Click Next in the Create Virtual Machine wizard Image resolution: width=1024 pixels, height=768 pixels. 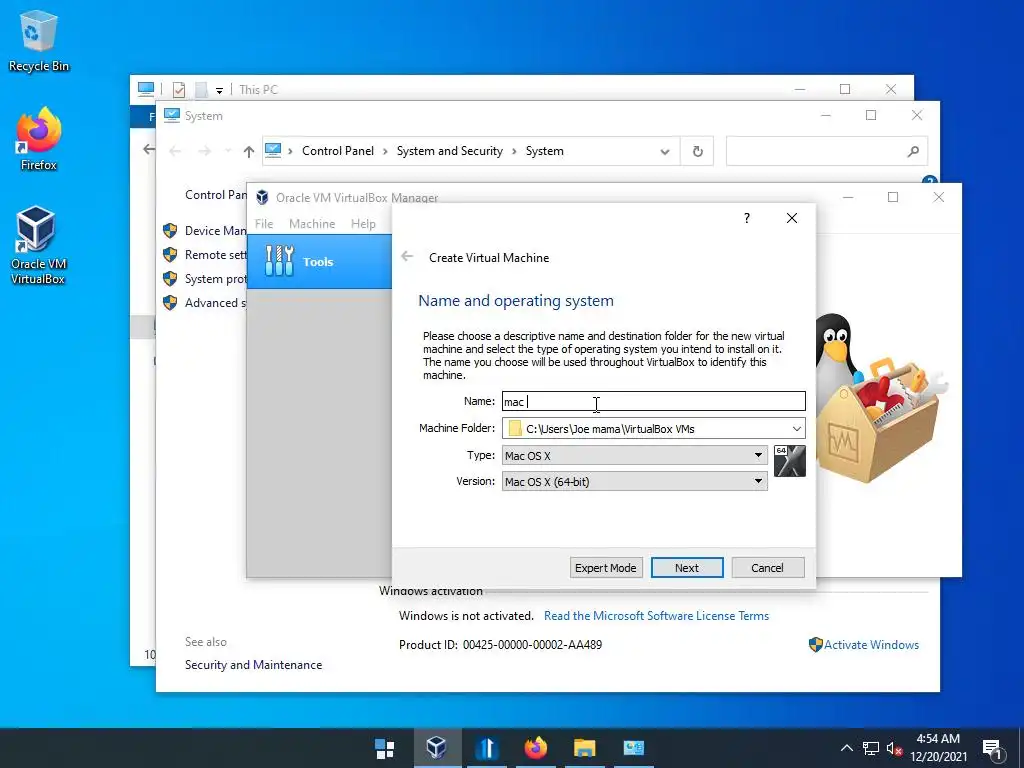coord(687,568)
